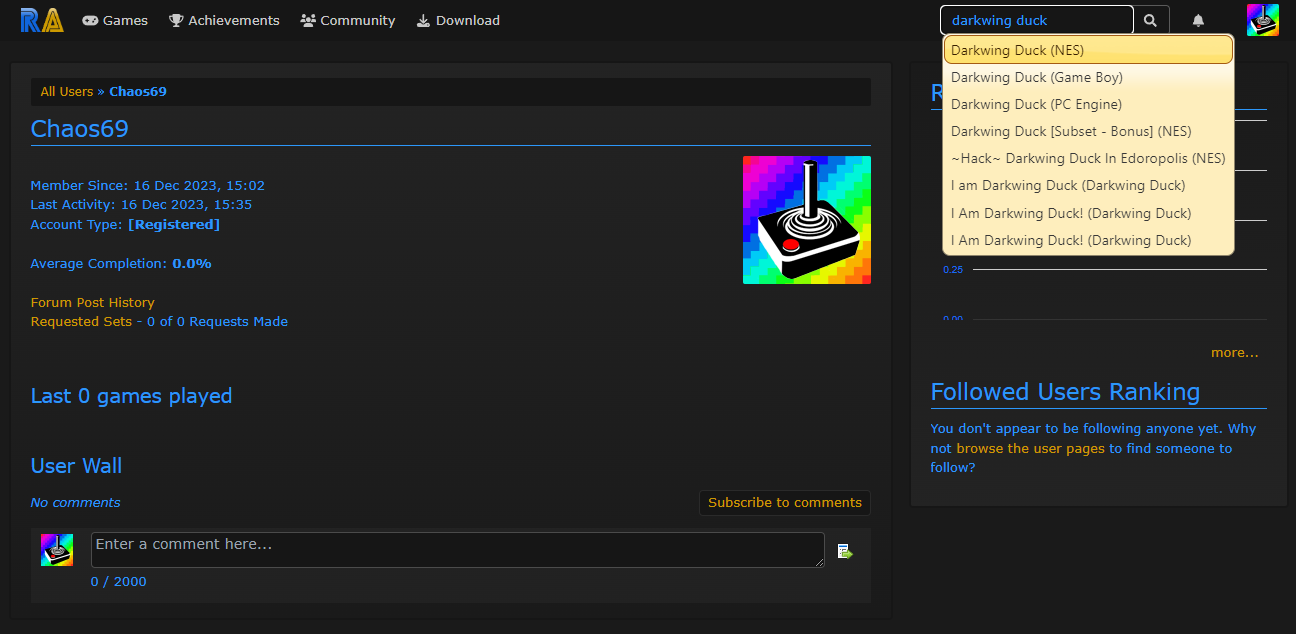Follow the 'browse the user pages' link
Screen dimensions: 1296x634
(1030, 448)
